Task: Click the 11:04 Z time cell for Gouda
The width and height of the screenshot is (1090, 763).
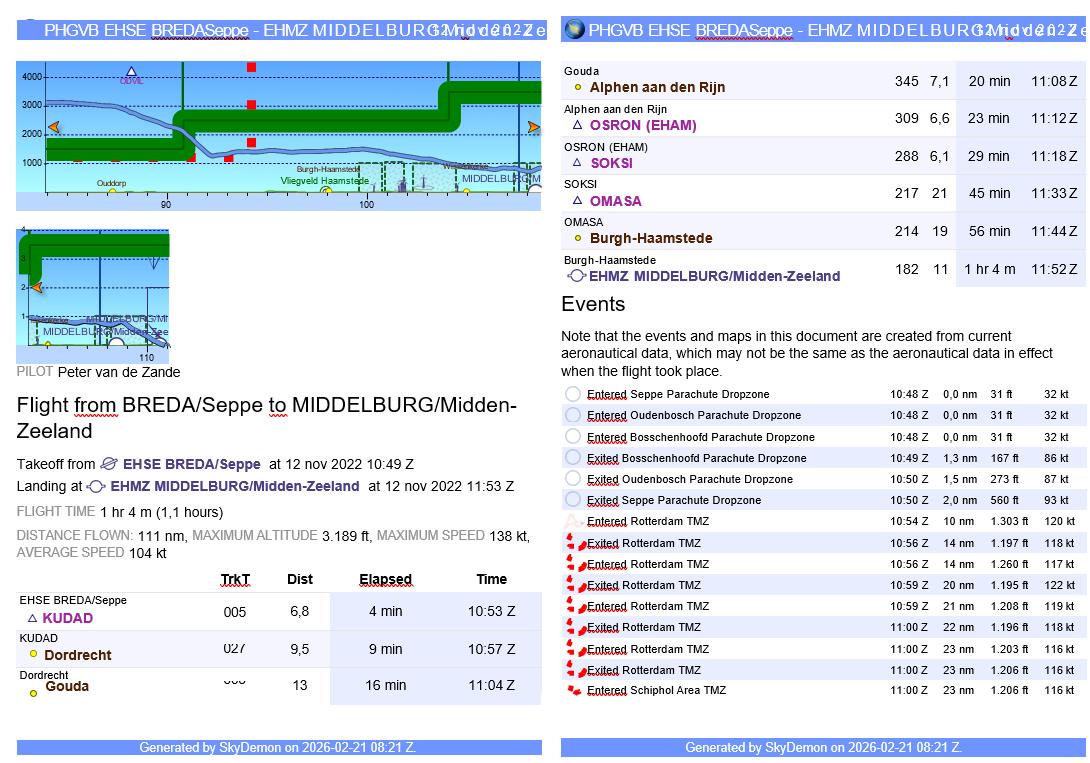Action: pyautogui.click(x=491, y=685)
